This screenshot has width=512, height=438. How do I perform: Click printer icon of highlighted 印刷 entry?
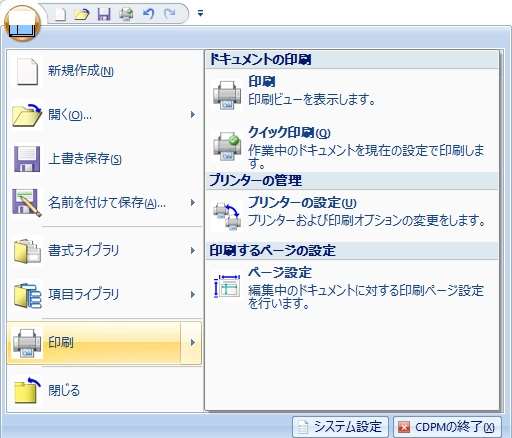(x=27, y=343)
